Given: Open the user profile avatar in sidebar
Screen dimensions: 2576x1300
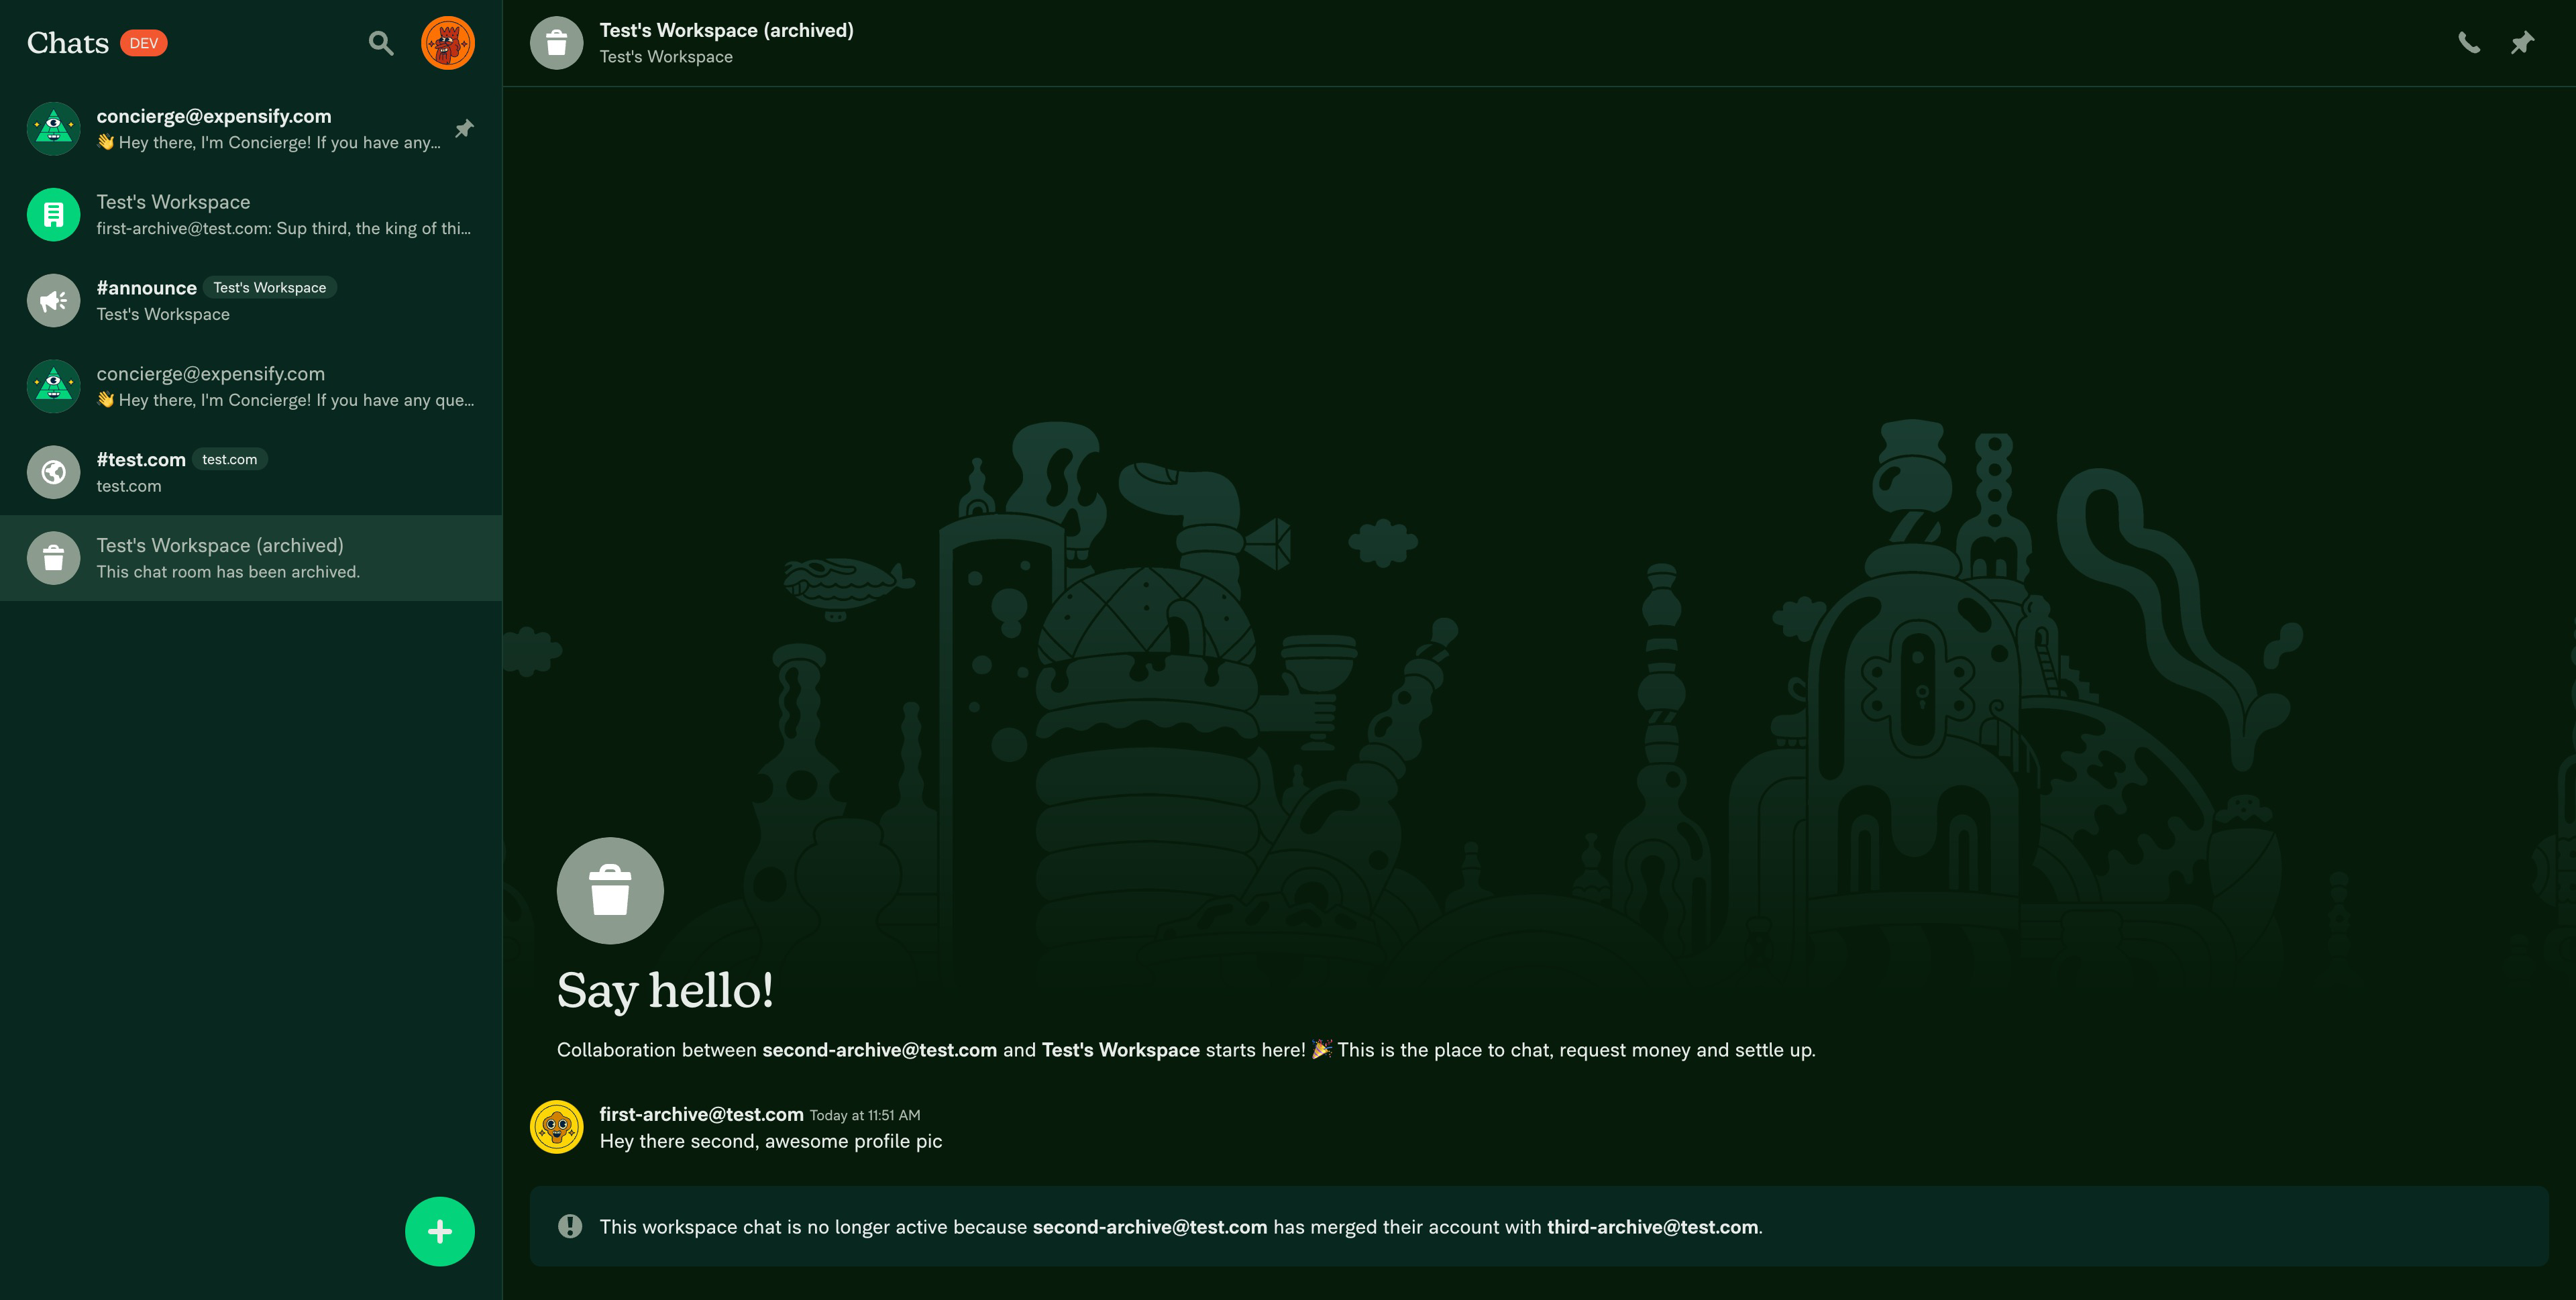Looking at the screenshot, I should click(448, 43).
